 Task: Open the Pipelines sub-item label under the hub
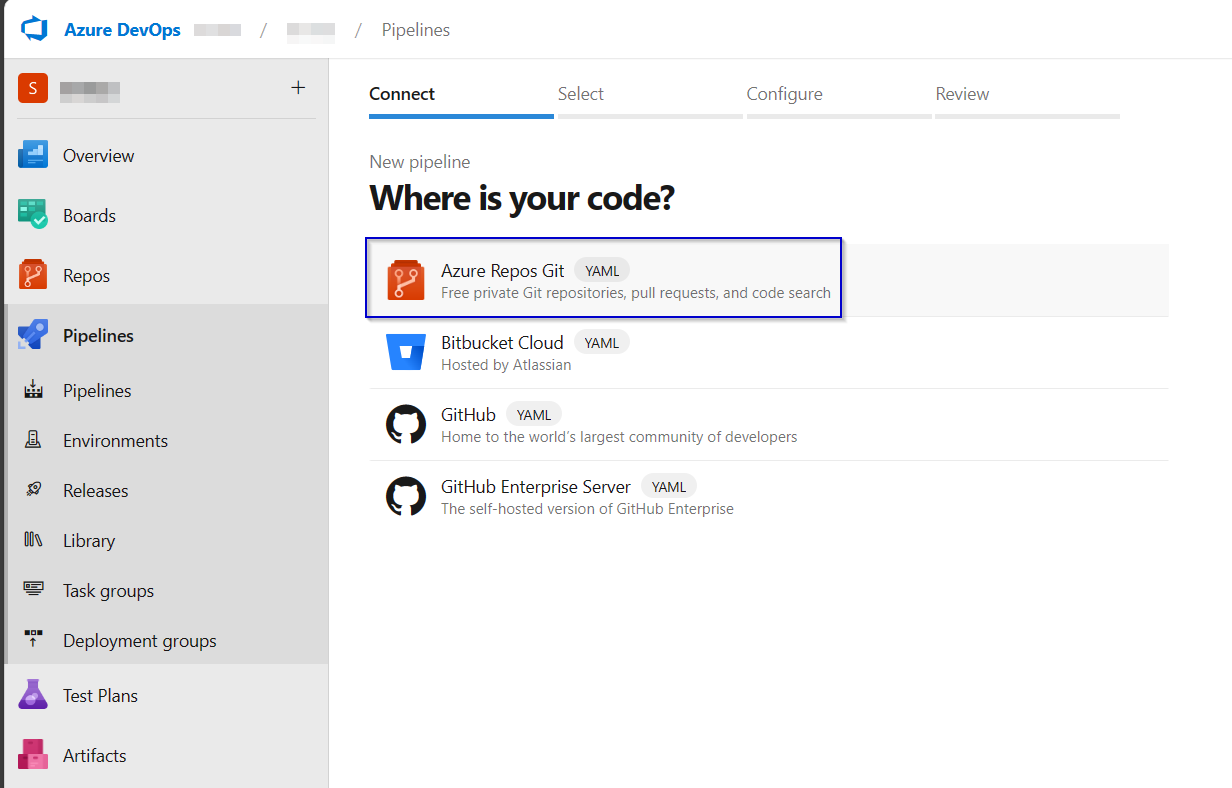pos(97,391)
